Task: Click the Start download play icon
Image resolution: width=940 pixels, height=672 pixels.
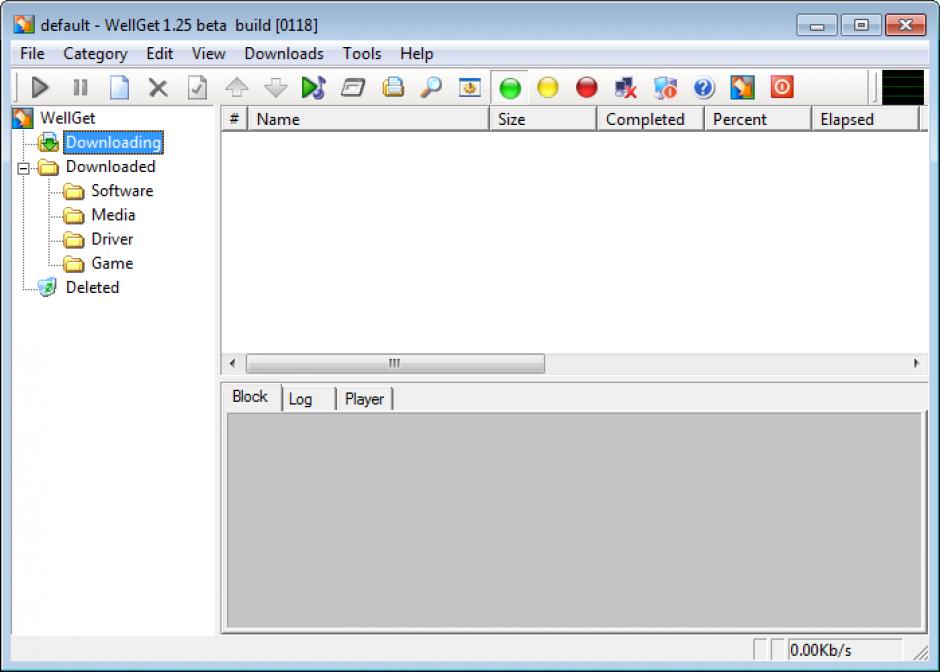Action: pos(40,88)
